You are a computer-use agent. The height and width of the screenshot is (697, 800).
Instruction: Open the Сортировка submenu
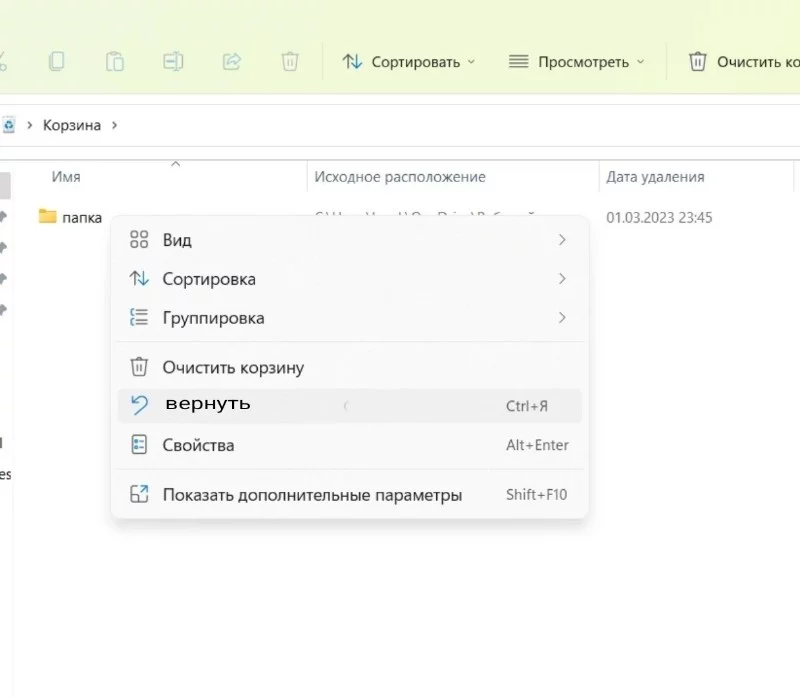pyautogui.click(x=349, y=279)
